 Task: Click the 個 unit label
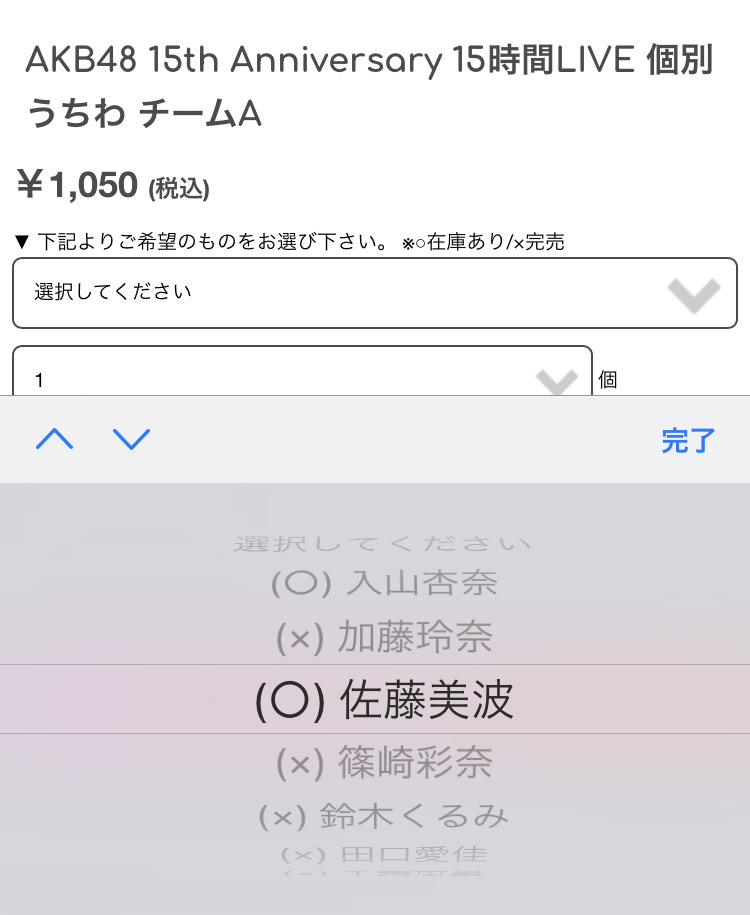(608, 380)
